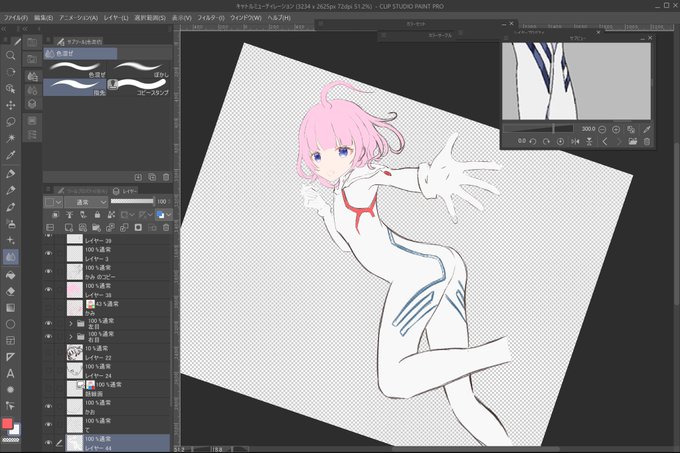Click the Create layer mask icon
Image resolution: width=680 pixels, height=453 pixels.
[x=138, y=228]
